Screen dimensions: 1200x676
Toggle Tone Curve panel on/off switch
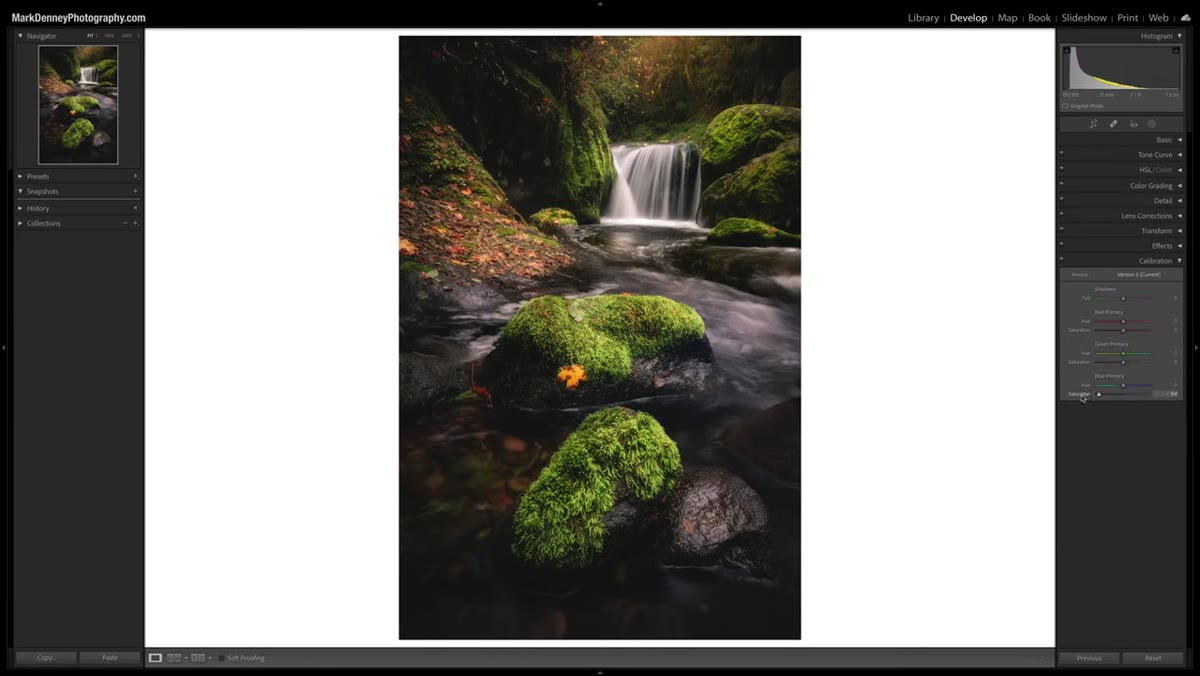(x=1062, y=154)
